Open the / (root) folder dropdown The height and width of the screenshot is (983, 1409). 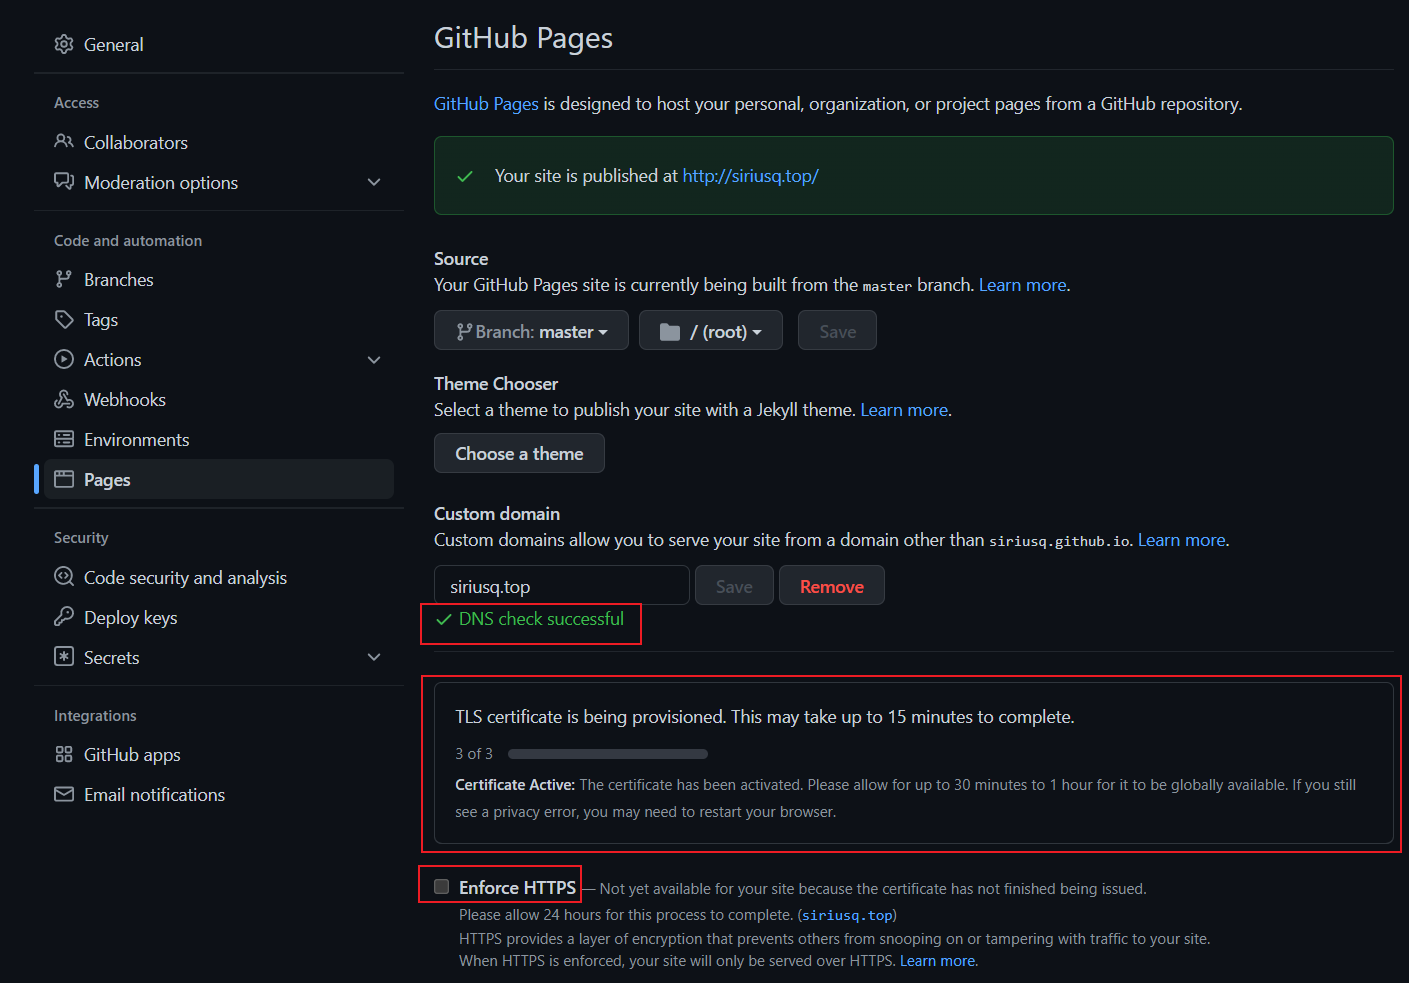click(x=711, y=330)
